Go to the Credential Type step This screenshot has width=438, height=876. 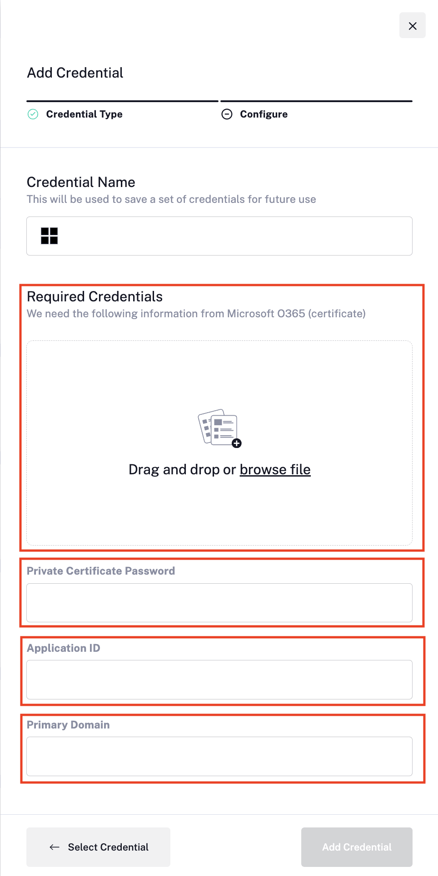tap(84, 115)
